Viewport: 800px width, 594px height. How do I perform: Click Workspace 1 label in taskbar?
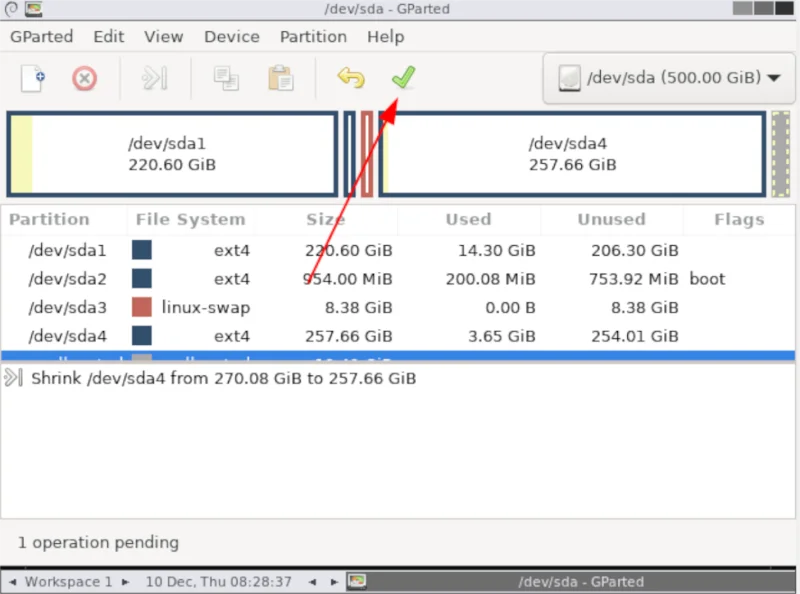(68, 582)
